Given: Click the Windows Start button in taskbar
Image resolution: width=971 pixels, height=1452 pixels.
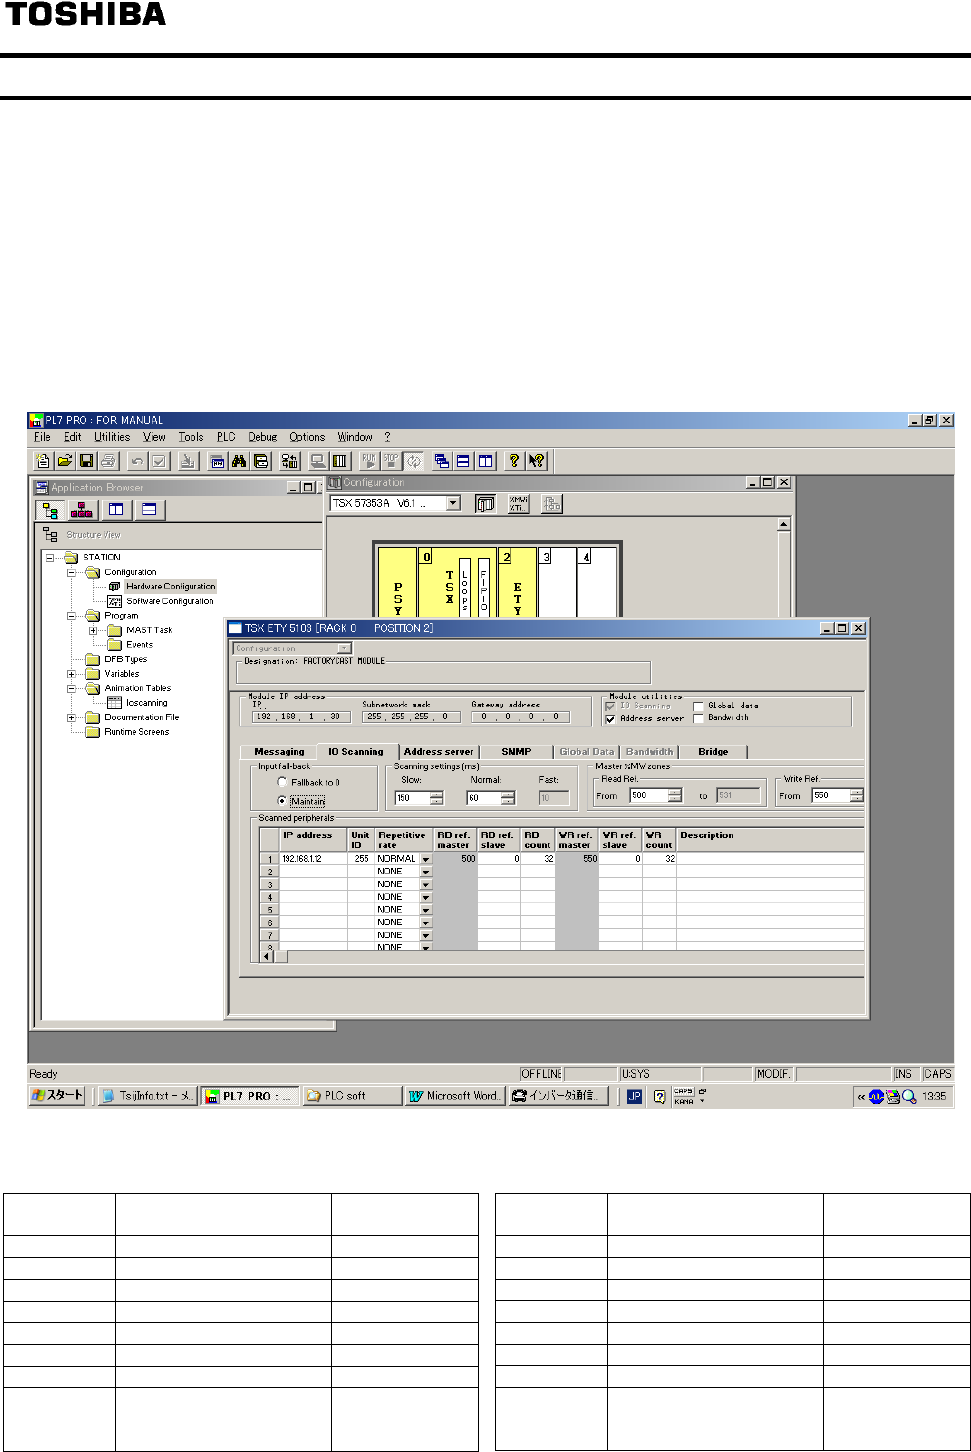Looking at the screenshot, I should pos(57,1096).
